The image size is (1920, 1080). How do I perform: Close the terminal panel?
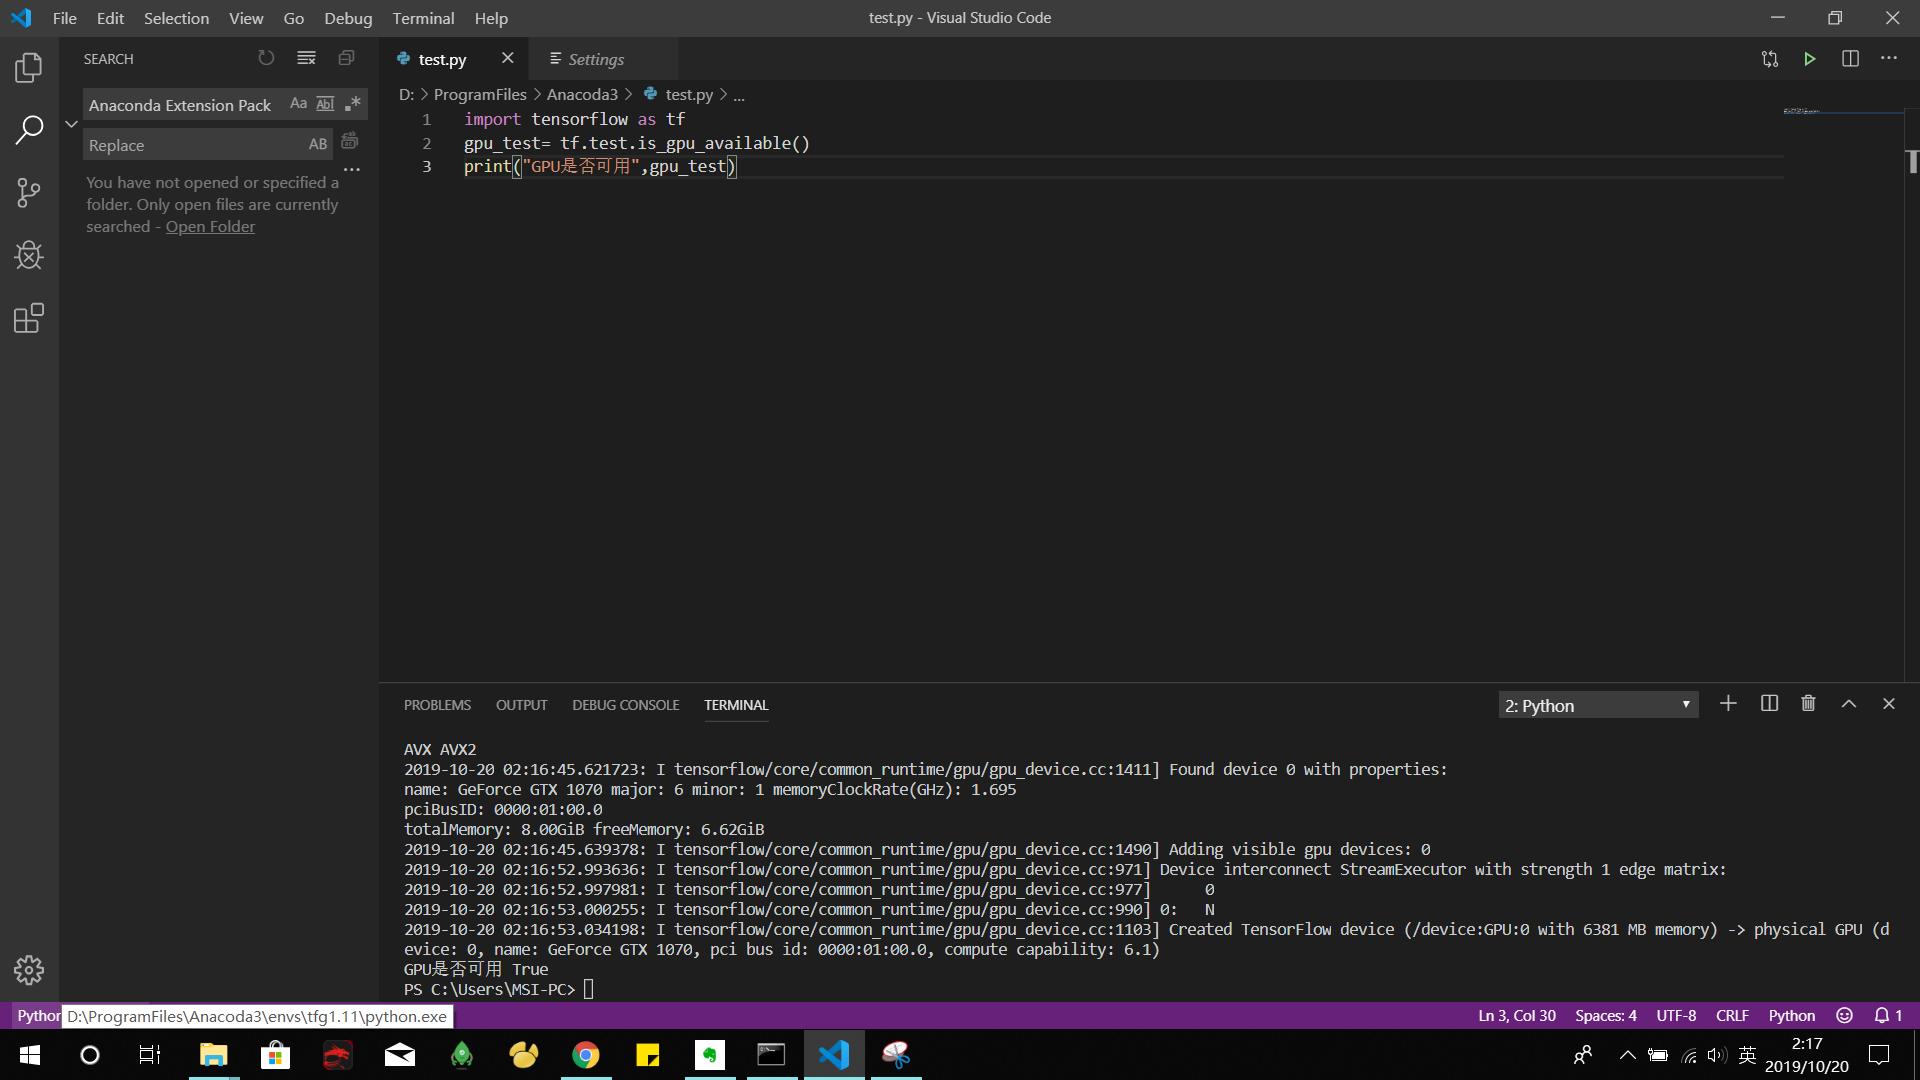point(1889,704)
